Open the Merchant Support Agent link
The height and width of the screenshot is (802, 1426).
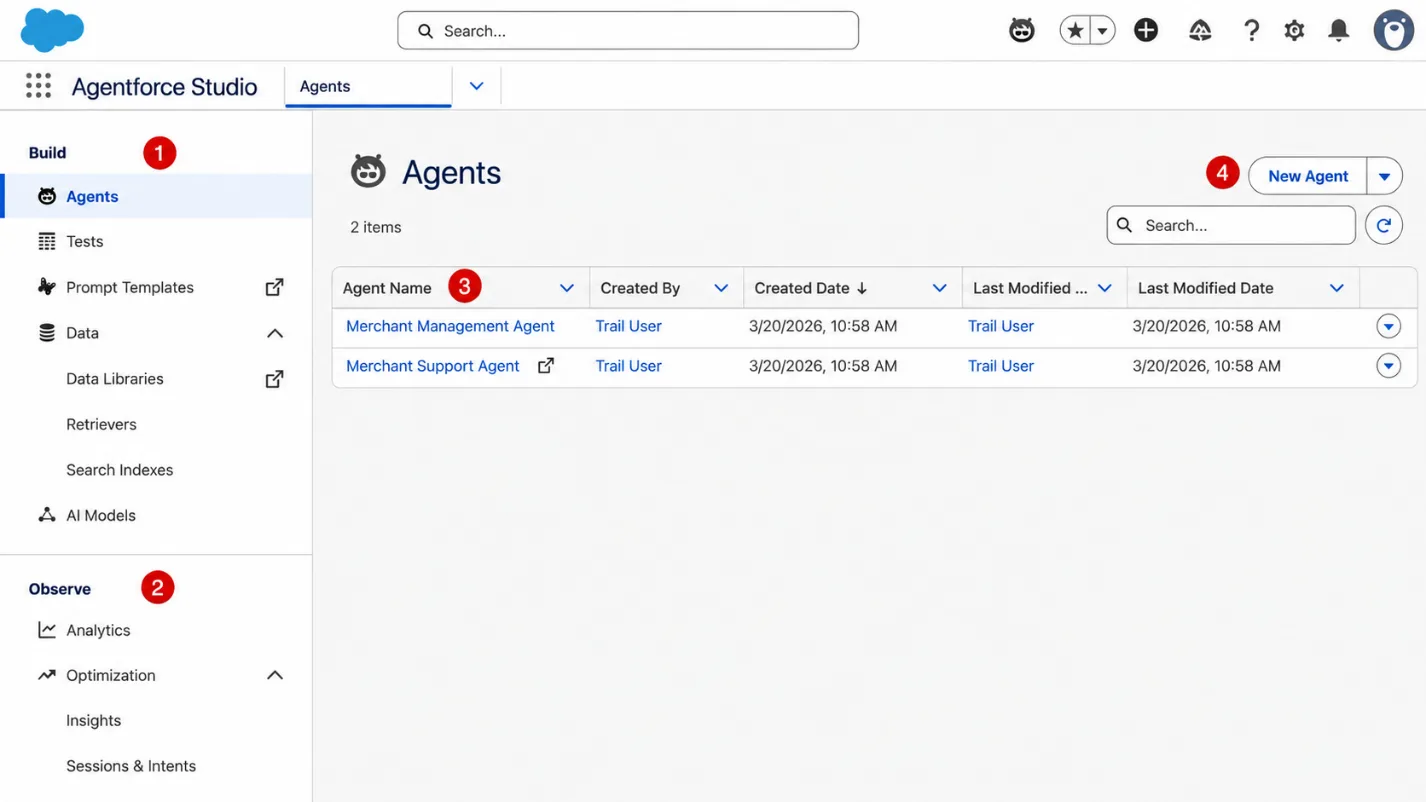coord(433,366)
